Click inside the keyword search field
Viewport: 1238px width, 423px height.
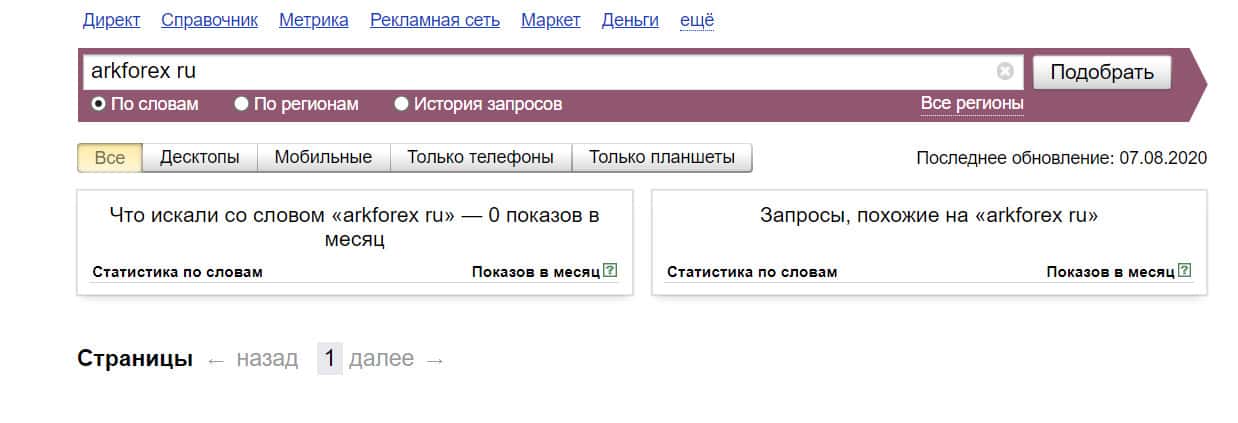pyautogui.click(x=540, y=71)
